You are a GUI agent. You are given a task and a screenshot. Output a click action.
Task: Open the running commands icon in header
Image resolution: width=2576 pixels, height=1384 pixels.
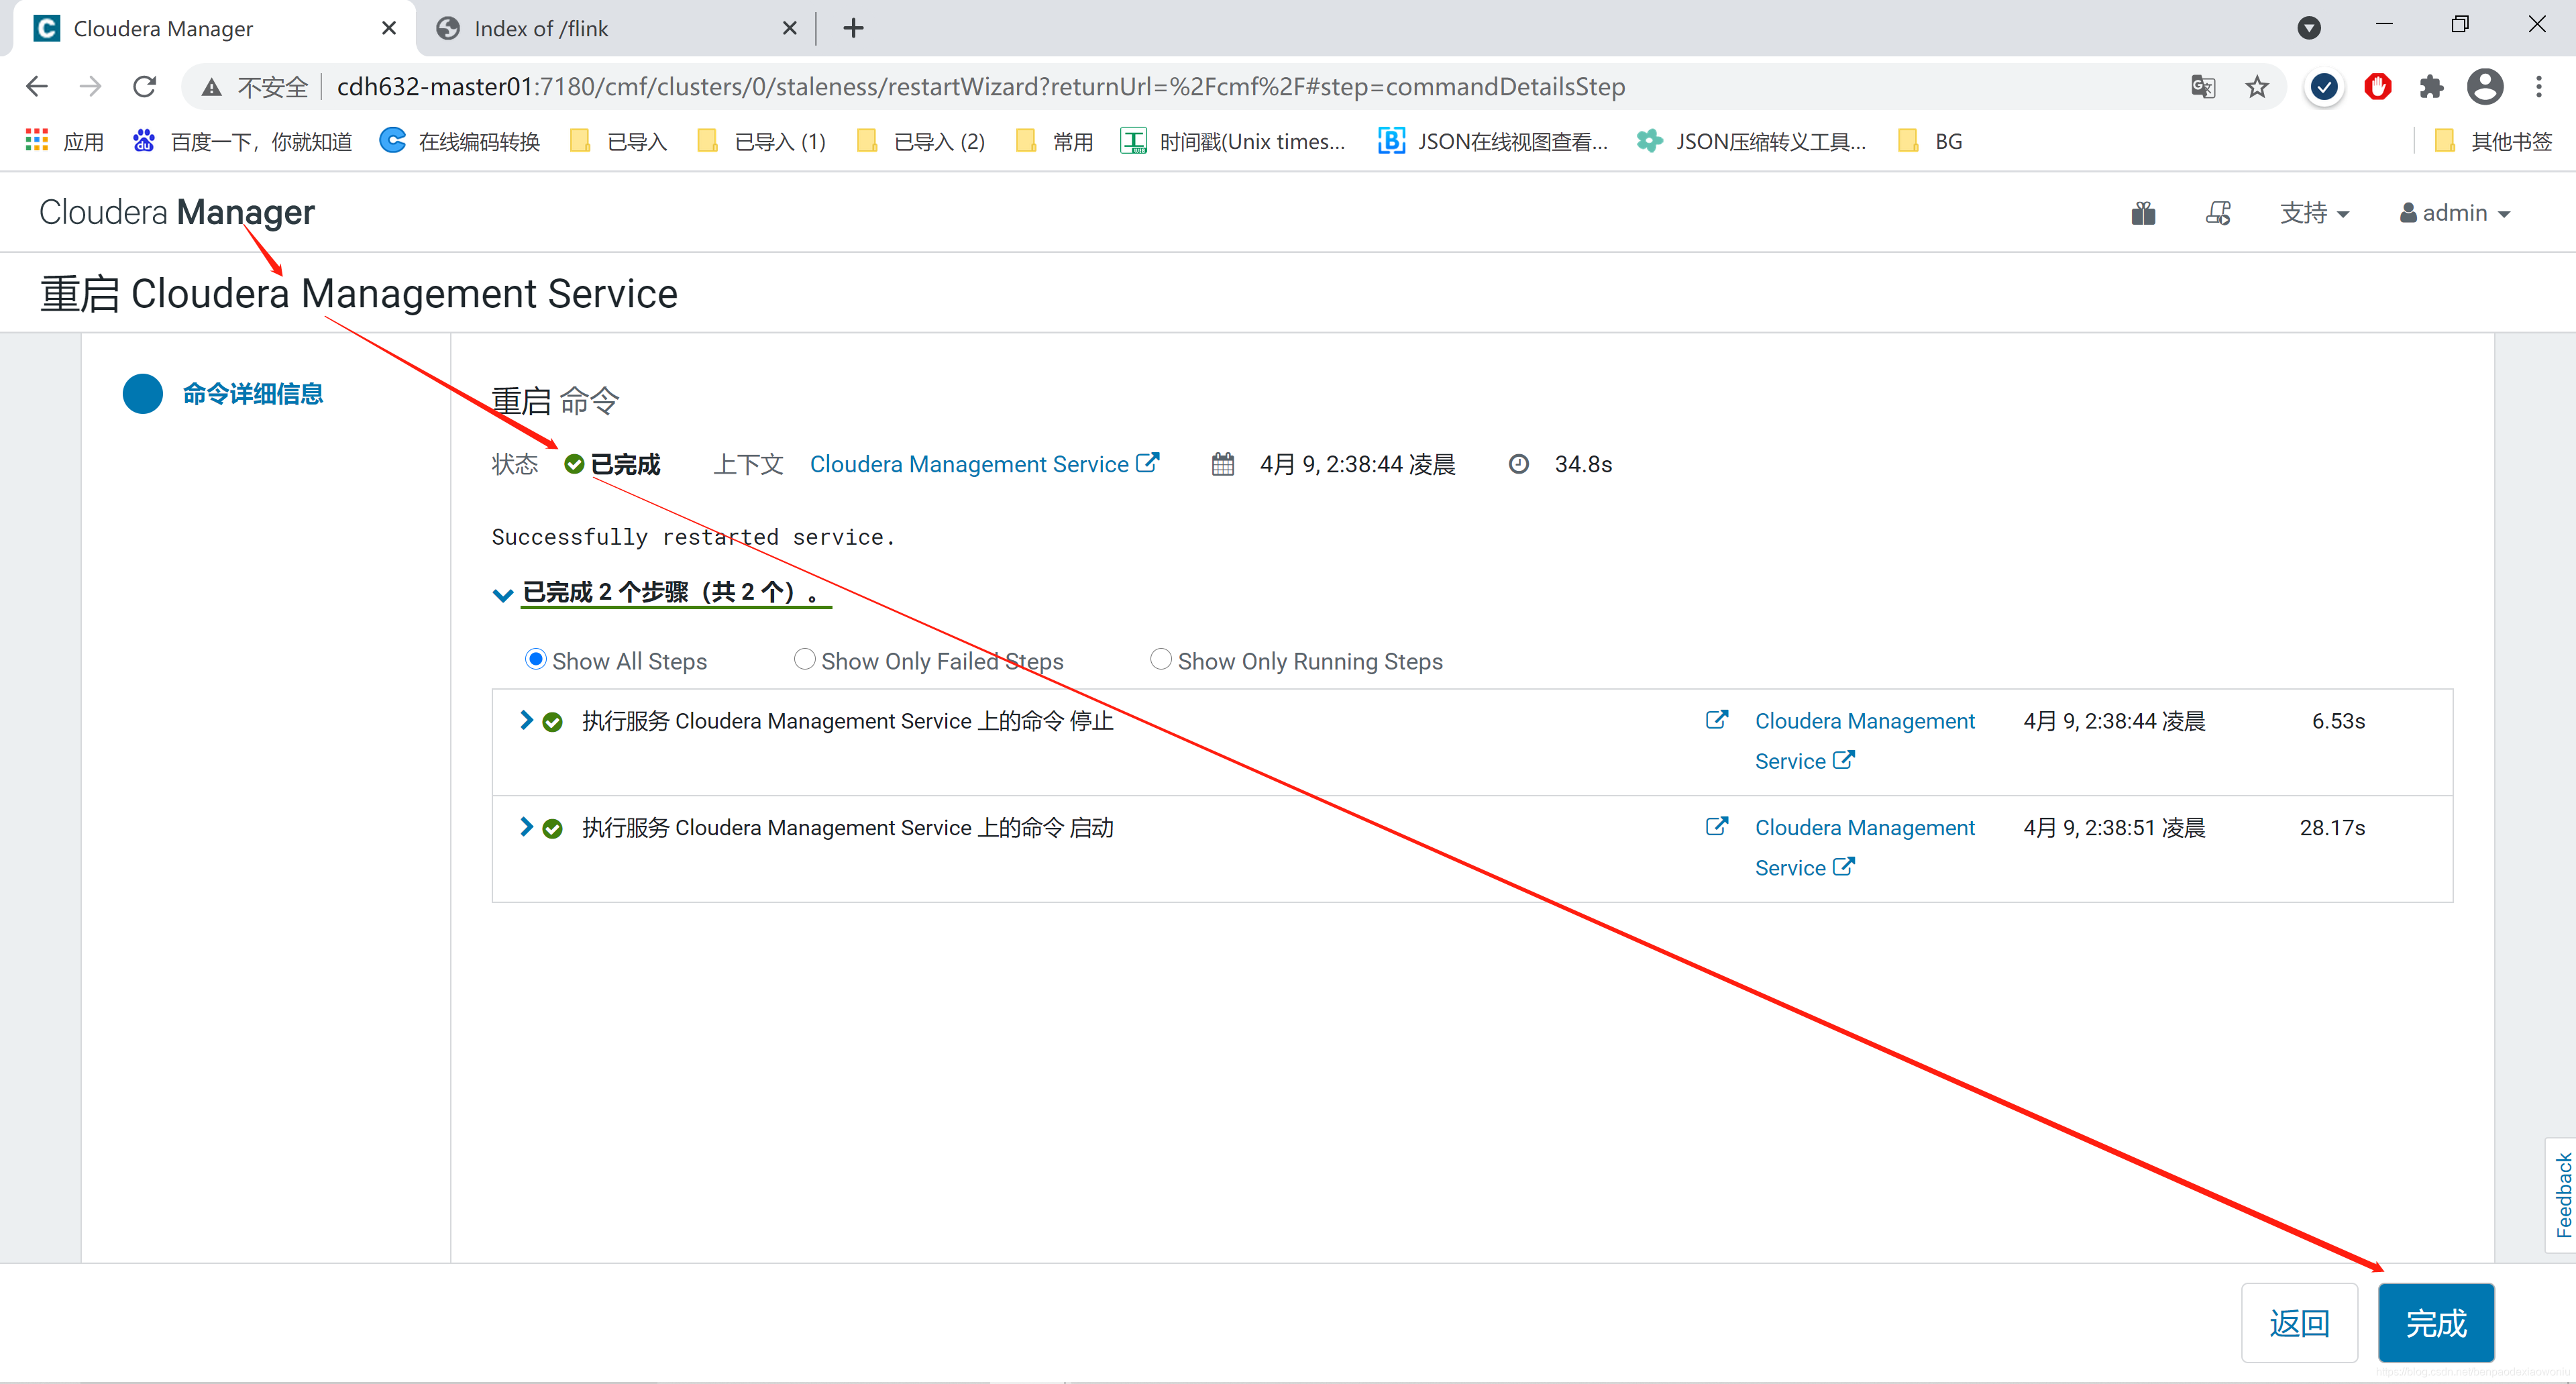2217,213
